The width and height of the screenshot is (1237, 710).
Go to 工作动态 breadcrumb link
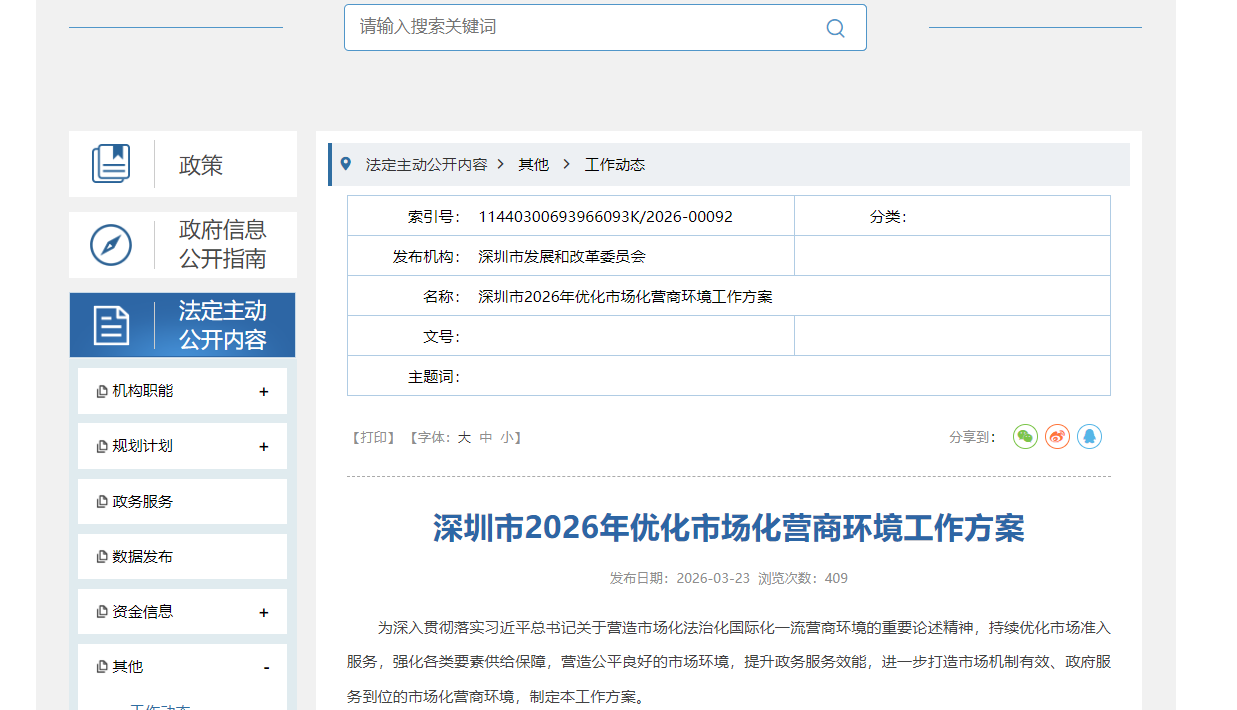(x=614, y=165)
